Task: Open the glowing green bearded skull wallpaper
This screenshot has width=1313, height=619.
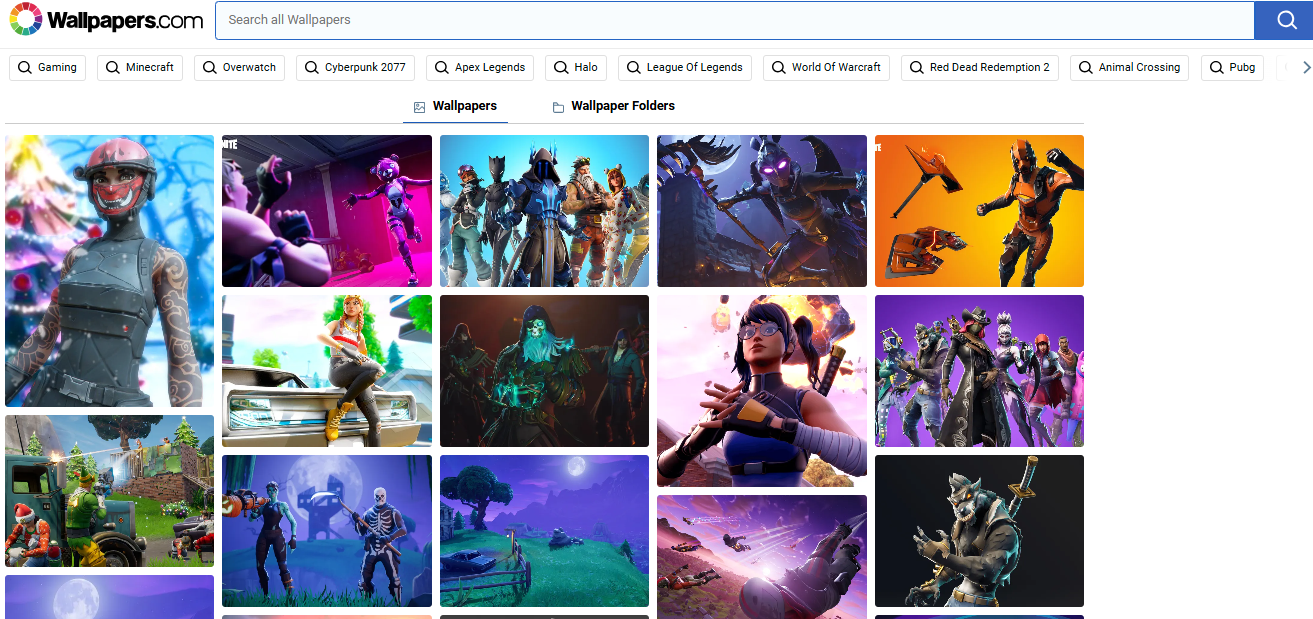Action: point(544,371)
